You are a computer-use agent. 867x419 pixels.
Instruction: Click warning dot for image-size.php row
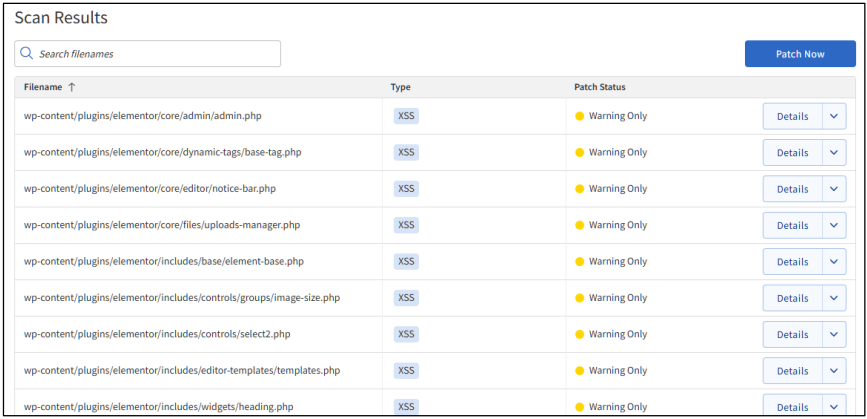[579, 298]
